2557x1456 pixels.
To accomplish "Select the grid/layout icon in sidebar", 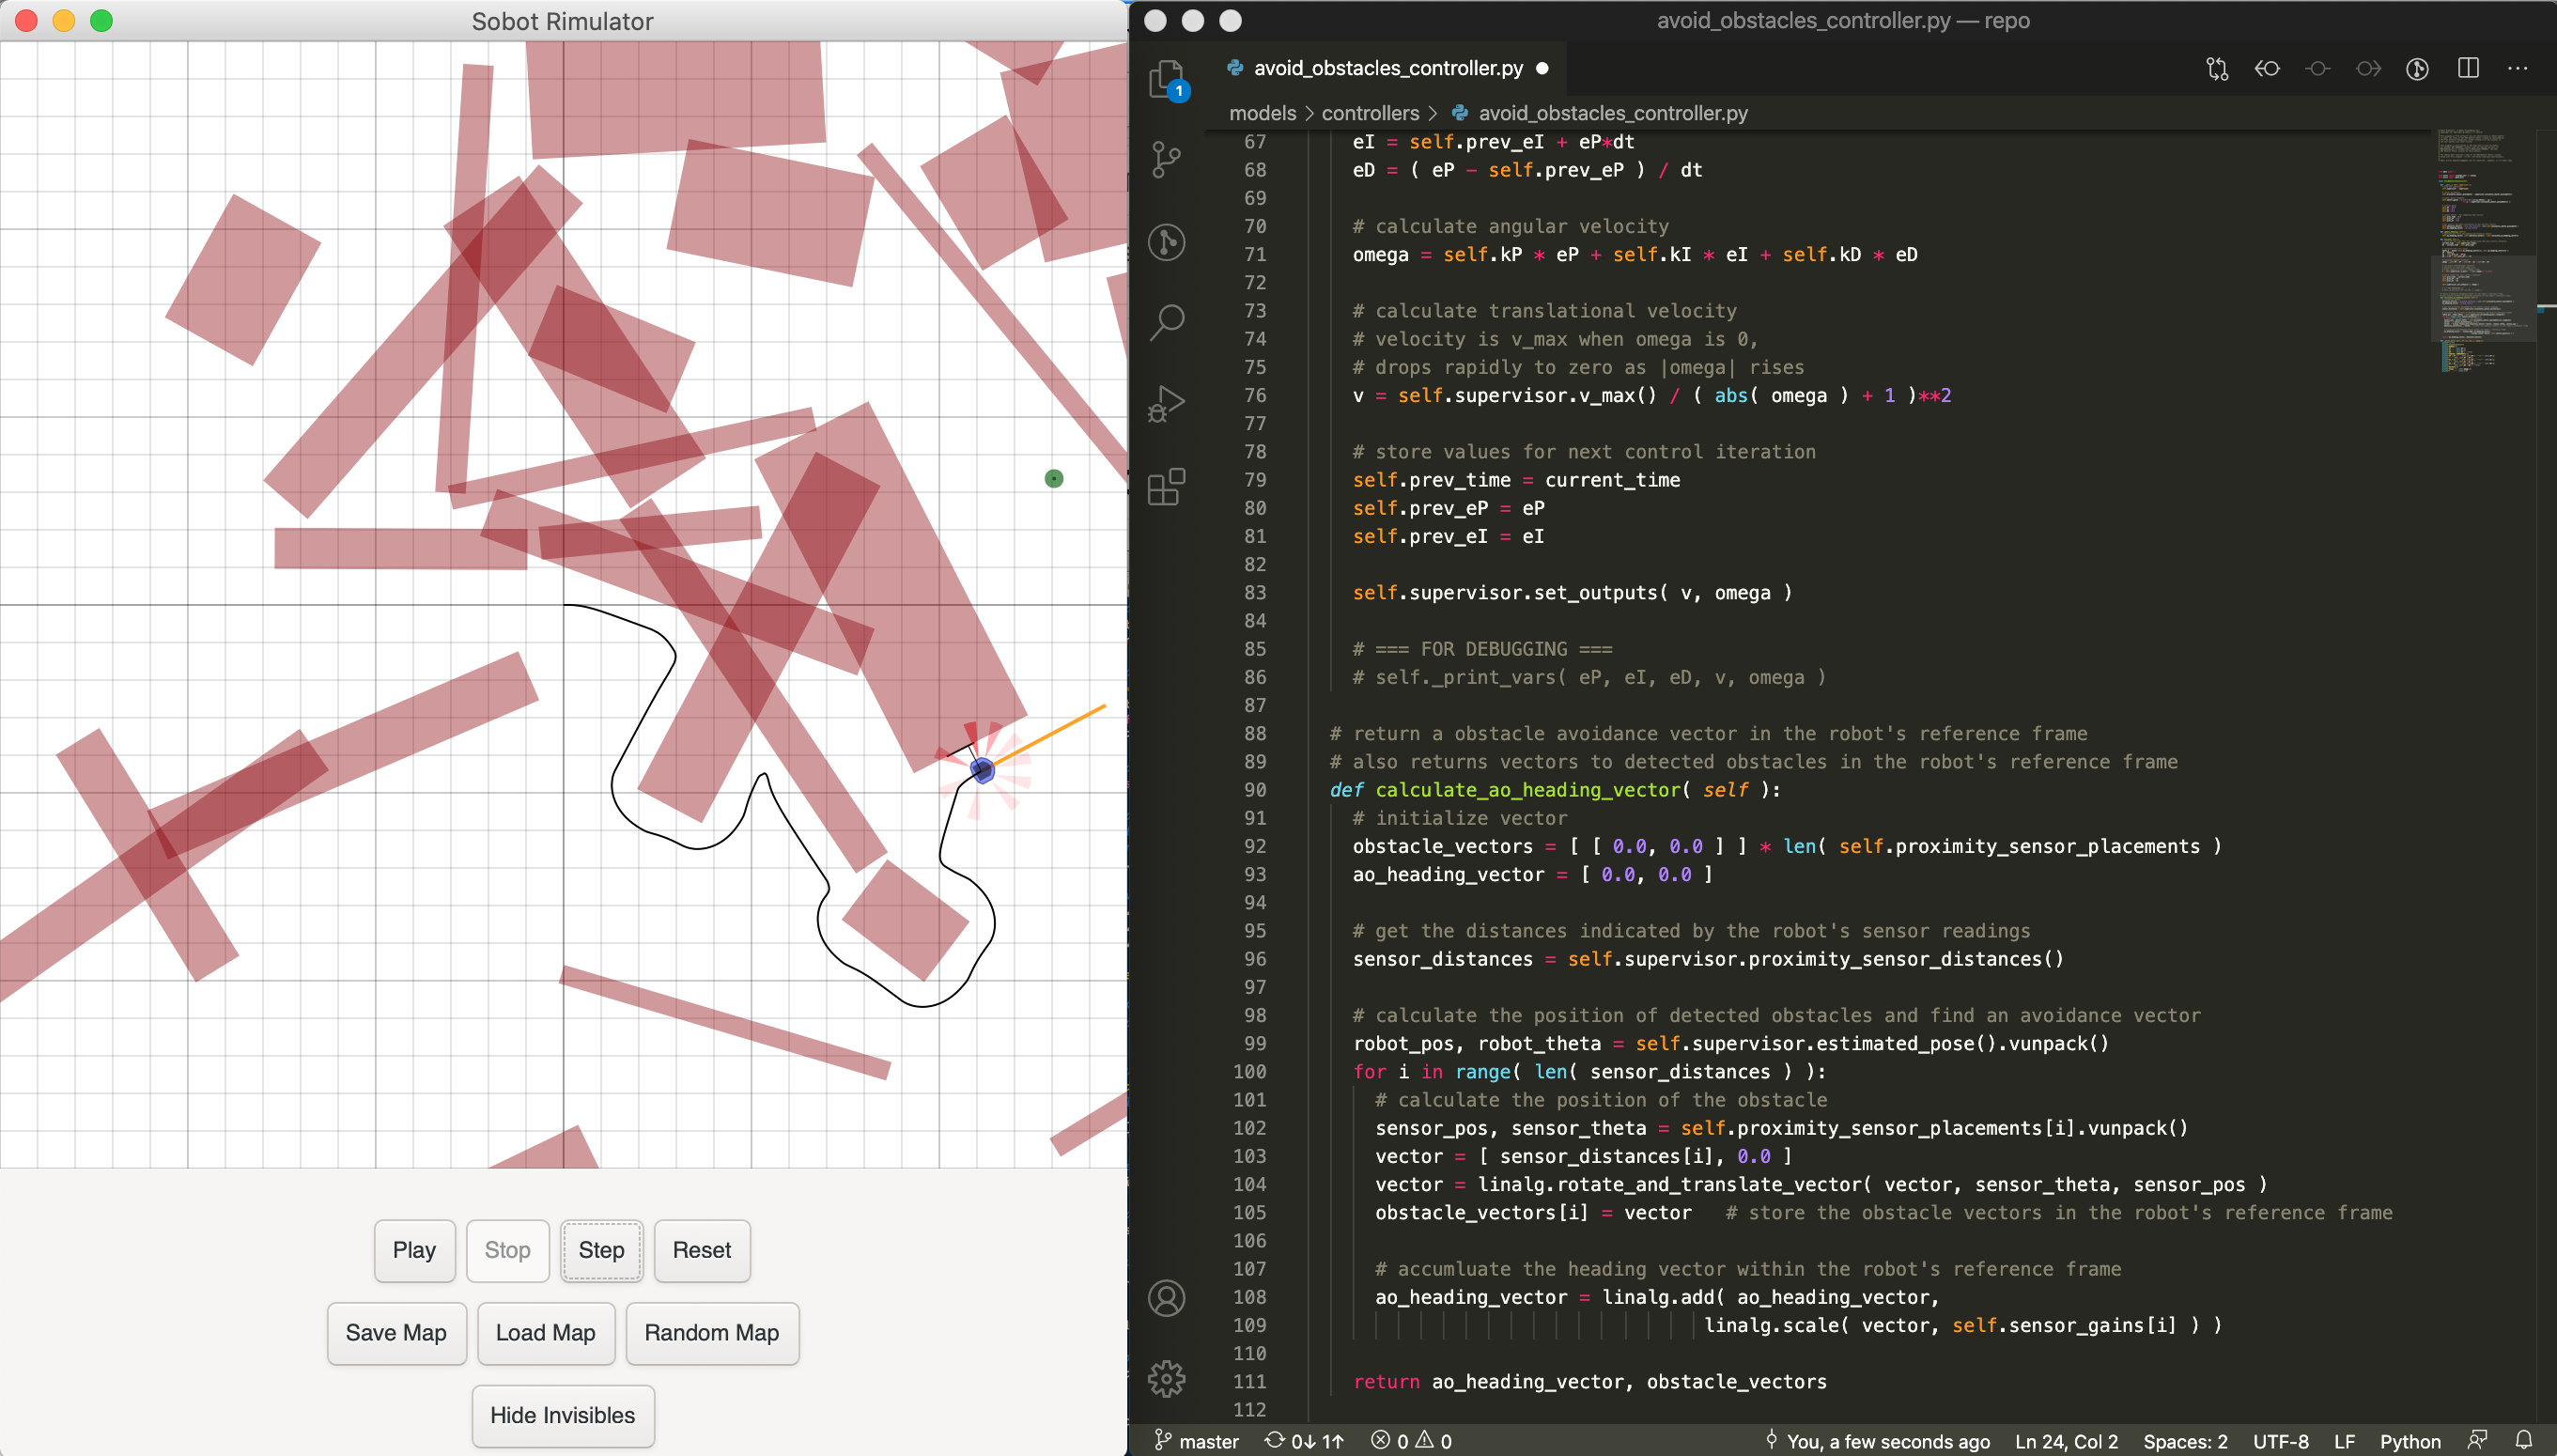I will [1164, 488].
